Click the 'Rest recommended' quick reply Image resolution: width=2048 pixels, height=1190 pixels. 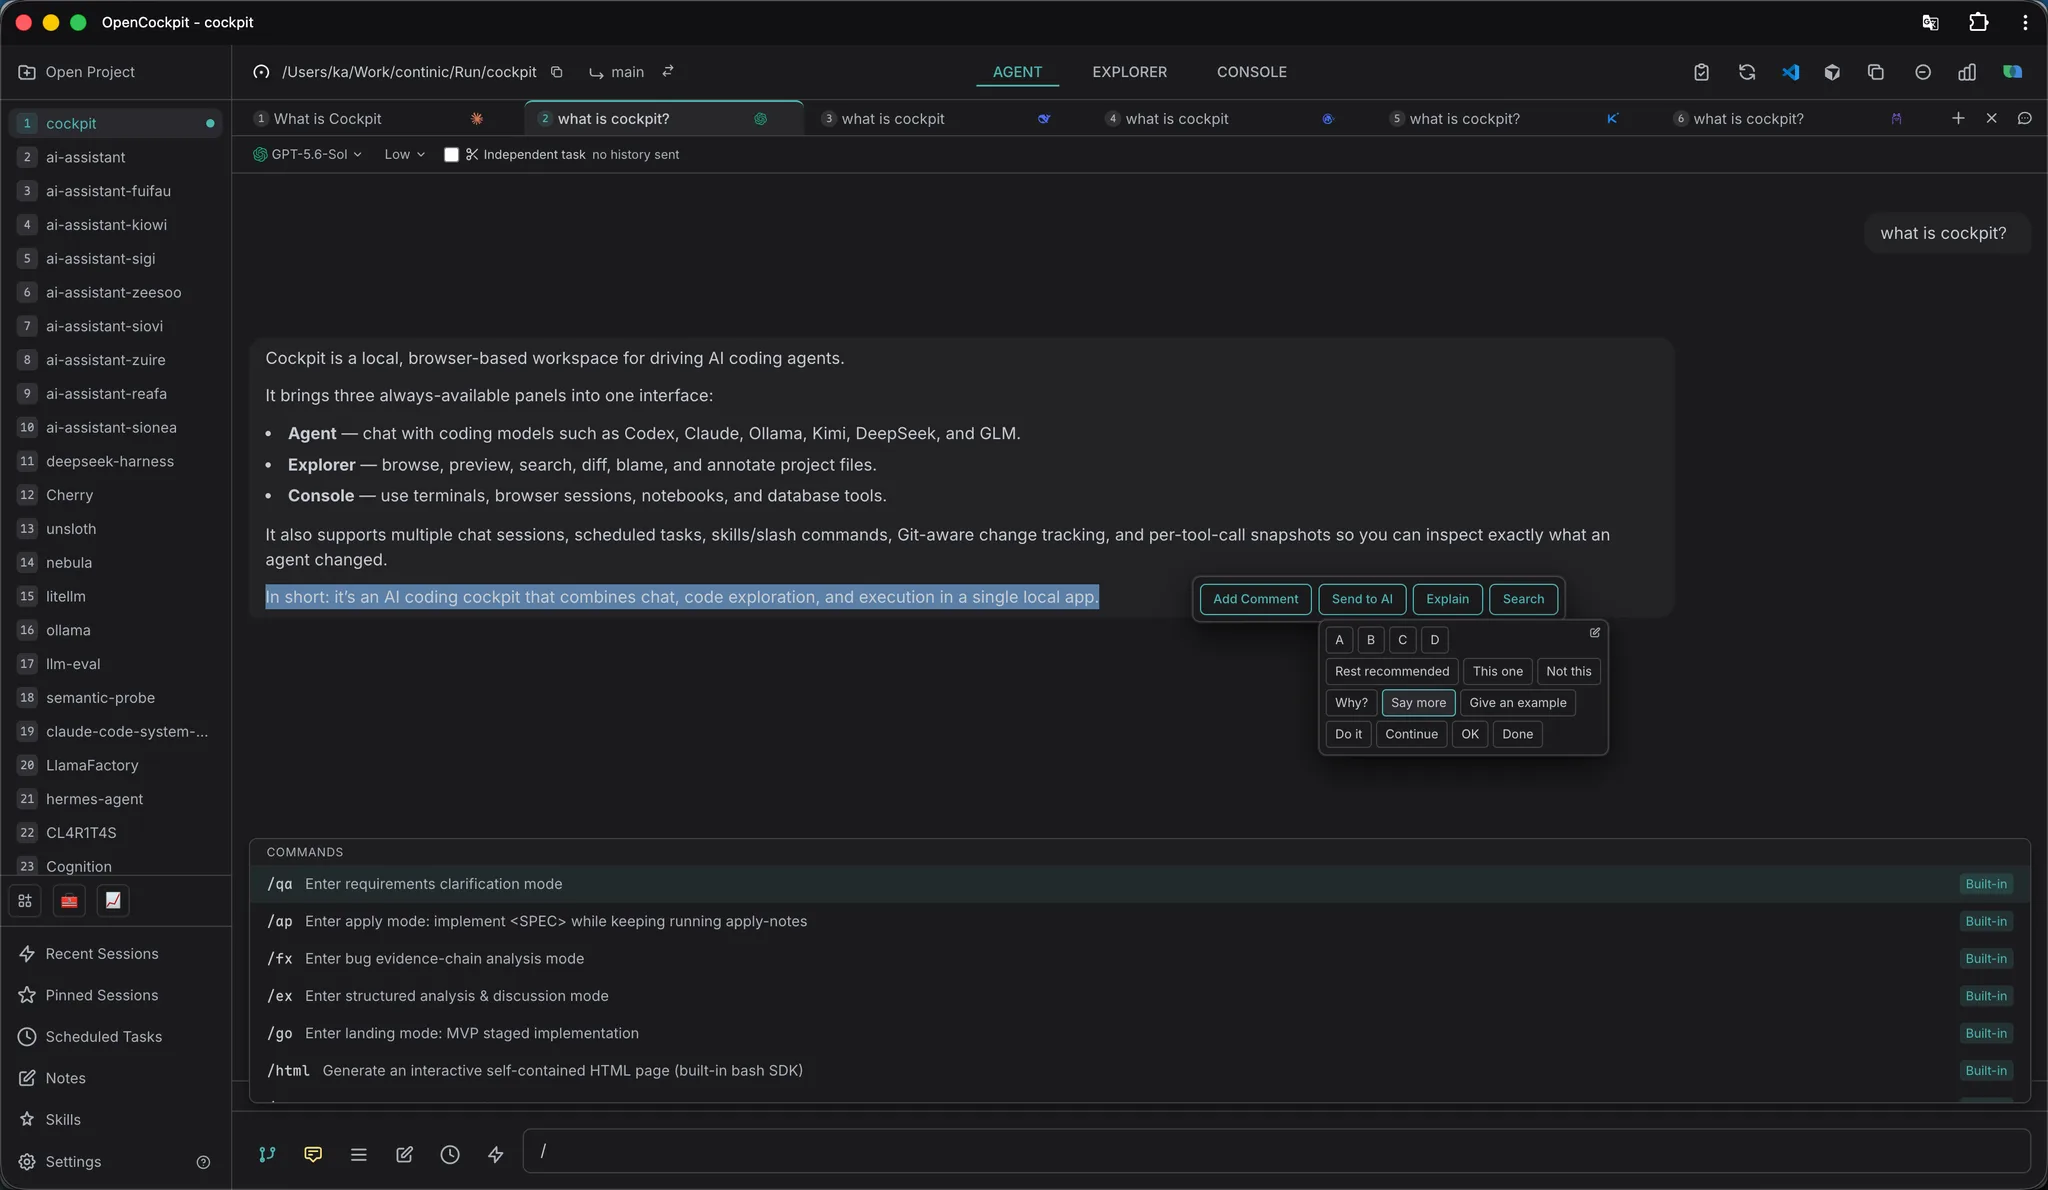pos(1391,671)
